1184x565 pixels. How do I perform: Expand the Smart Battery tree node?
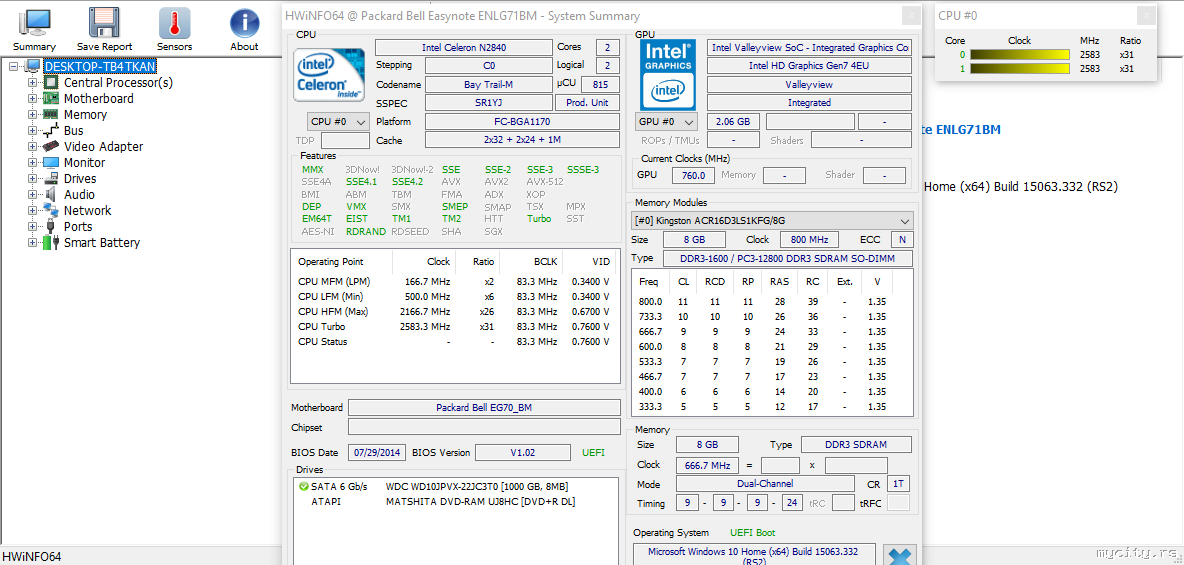[x=32, y=243]
